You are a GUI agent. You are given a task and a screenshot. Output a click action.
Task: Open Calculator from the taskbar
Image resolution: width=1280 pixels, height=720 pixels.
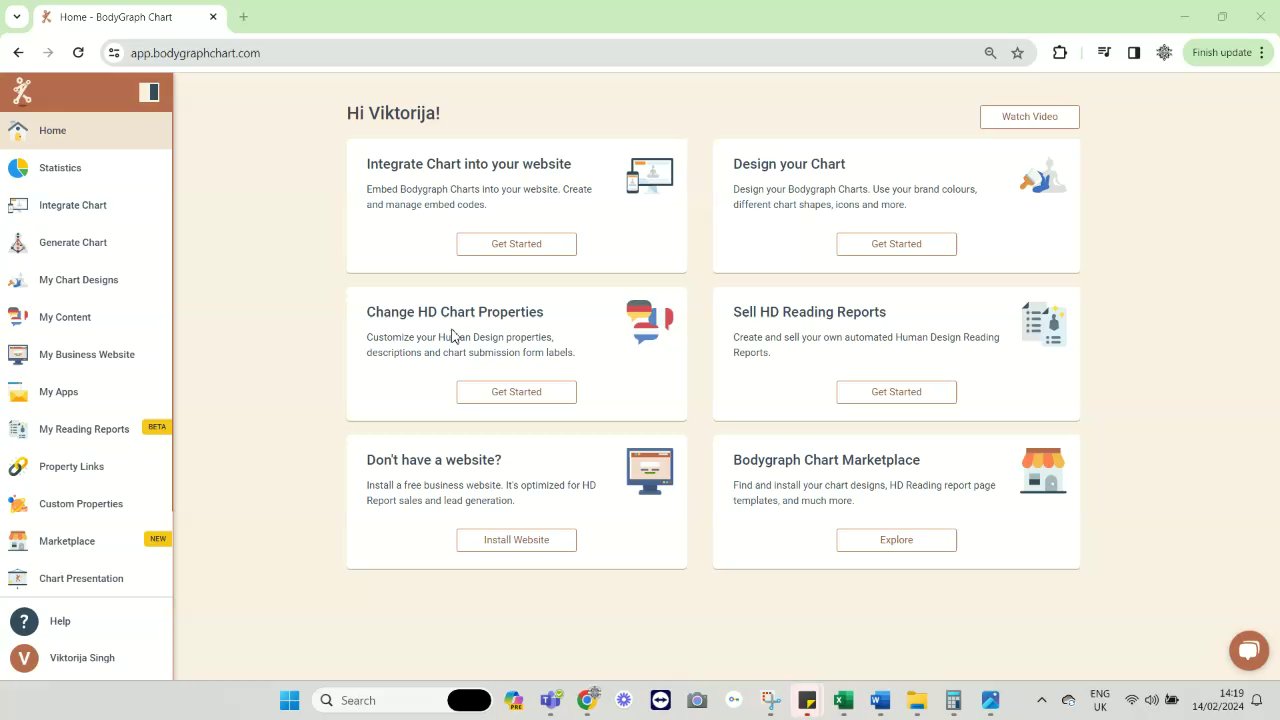click(953, 701)
